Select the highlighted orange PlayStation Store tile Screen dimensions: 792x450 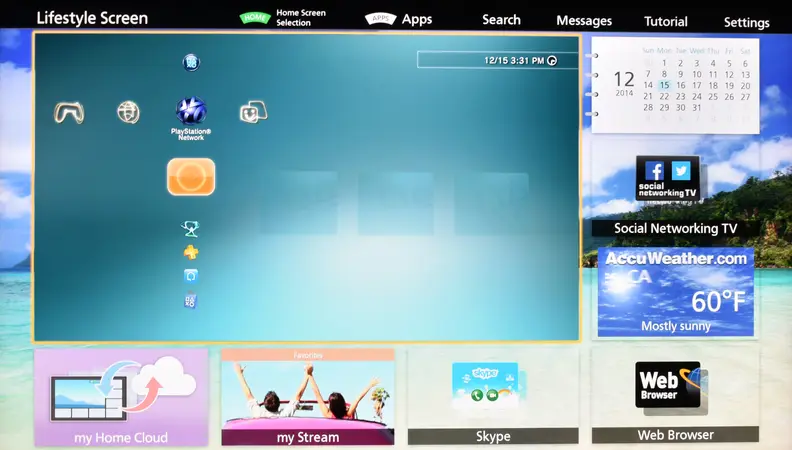click(191, 177)
